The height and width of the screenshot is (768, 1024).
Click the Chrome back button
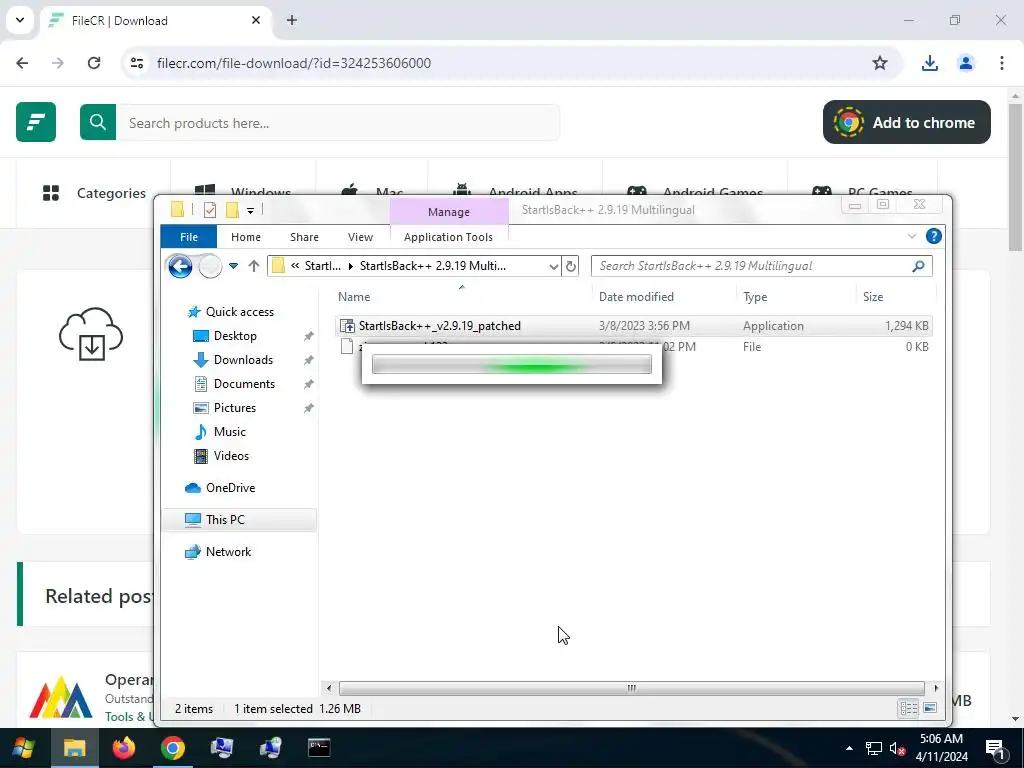tap(22, 63)
